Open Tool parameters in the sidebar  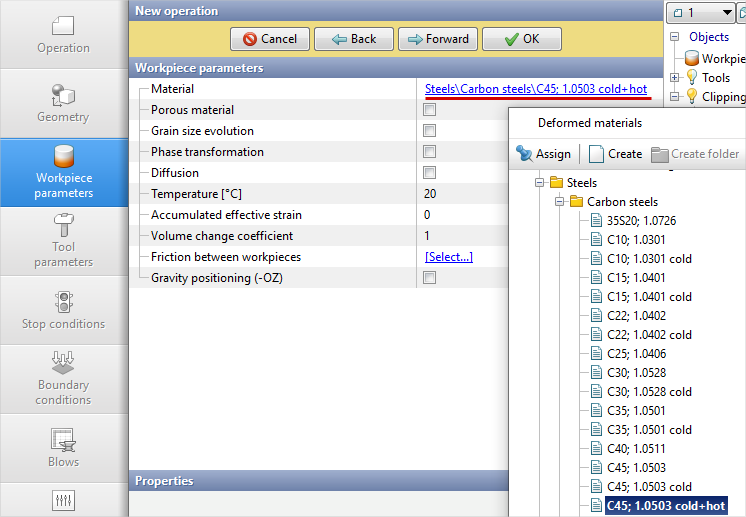click(63, 240)
